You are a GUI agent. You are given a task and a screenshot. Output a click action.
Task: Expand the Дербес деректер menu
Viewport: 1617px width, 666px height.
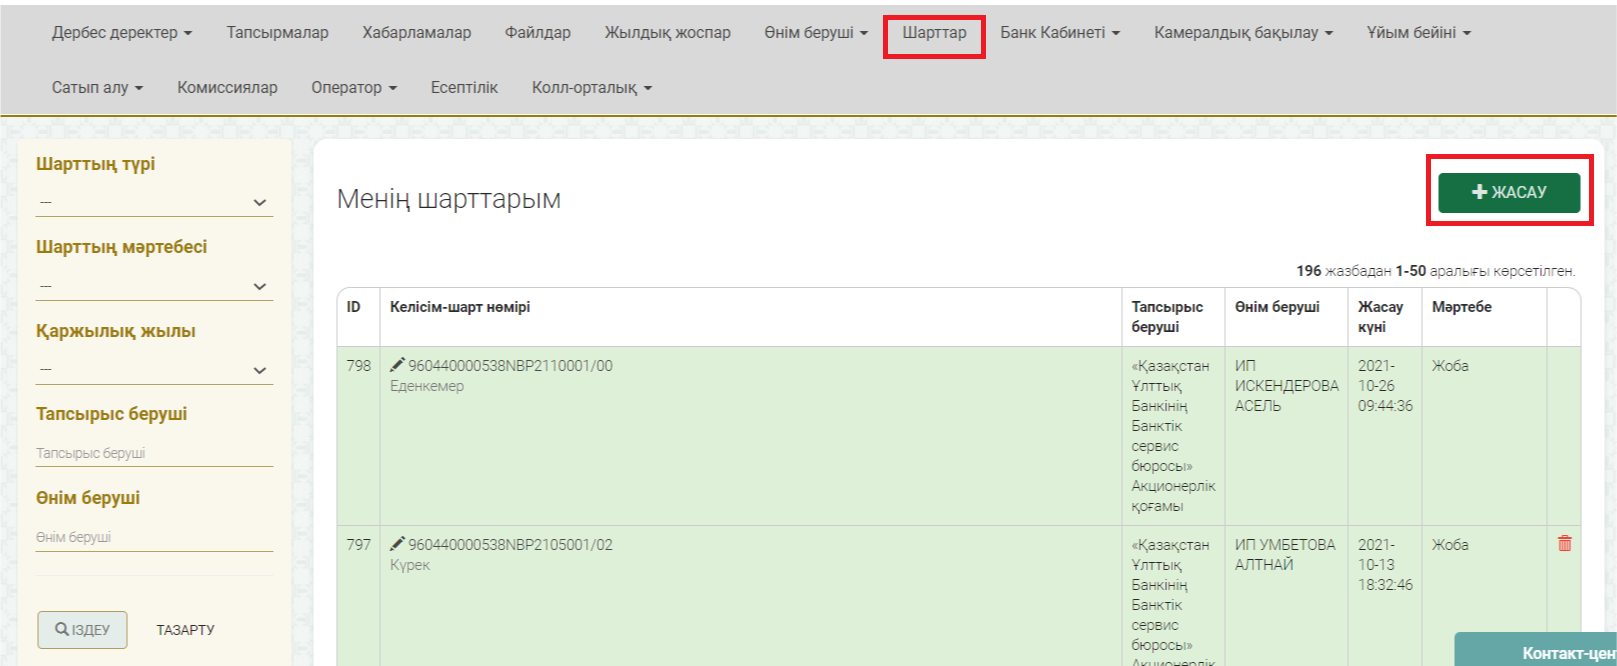pos(121,33)
